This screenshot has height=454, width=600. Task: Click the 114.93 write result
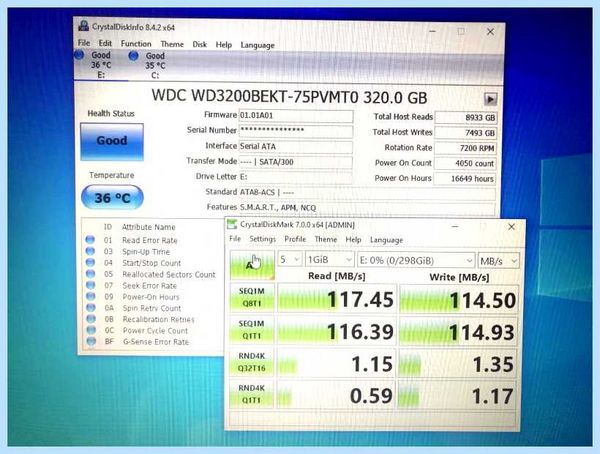coord(458,332)
